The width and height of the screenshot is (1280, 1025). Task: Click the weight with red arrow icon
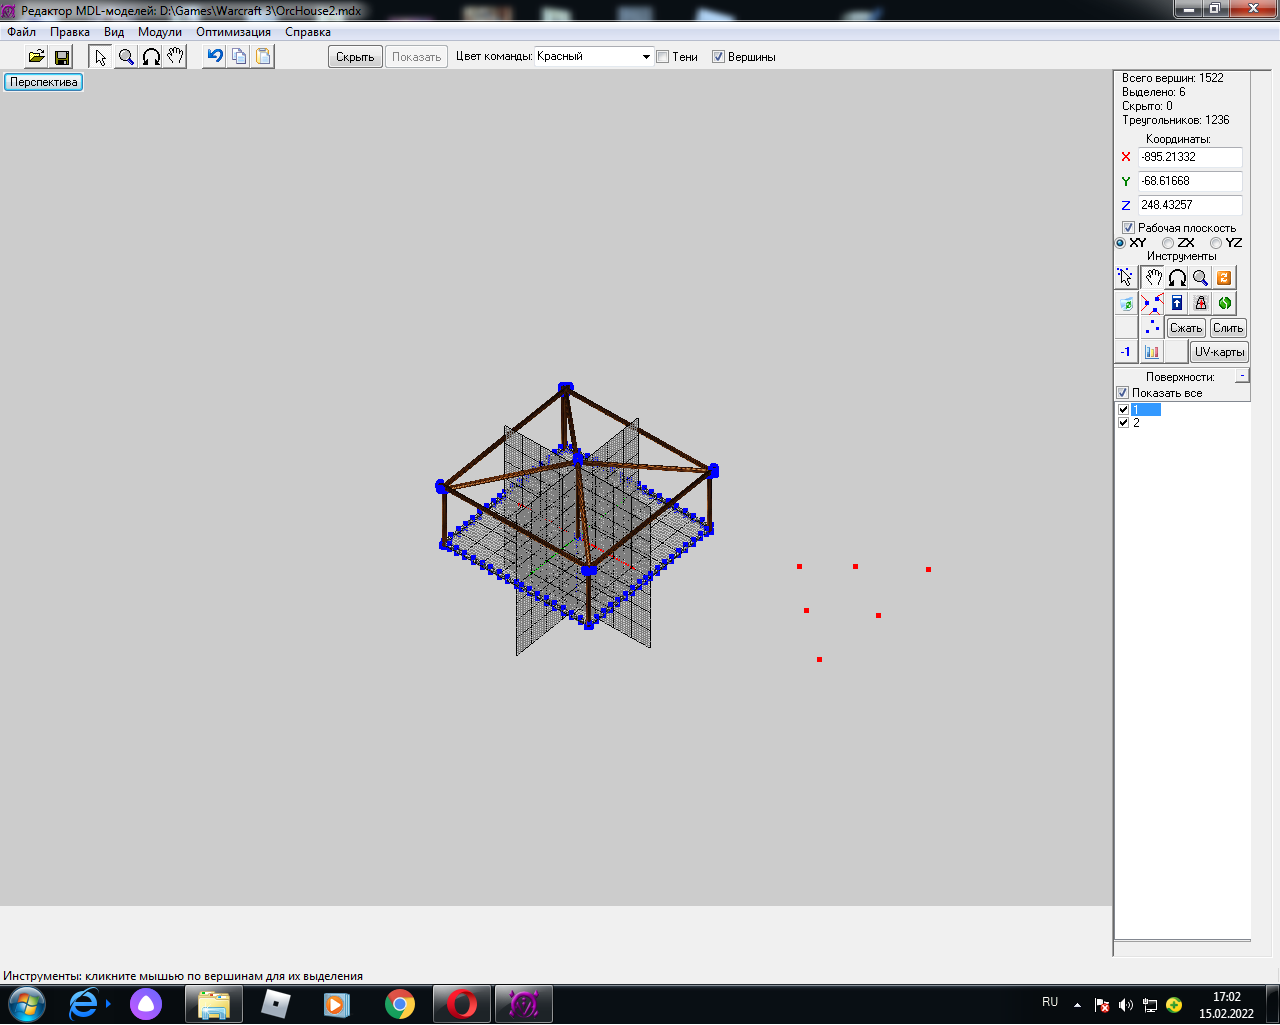[x=1201, y=303]
